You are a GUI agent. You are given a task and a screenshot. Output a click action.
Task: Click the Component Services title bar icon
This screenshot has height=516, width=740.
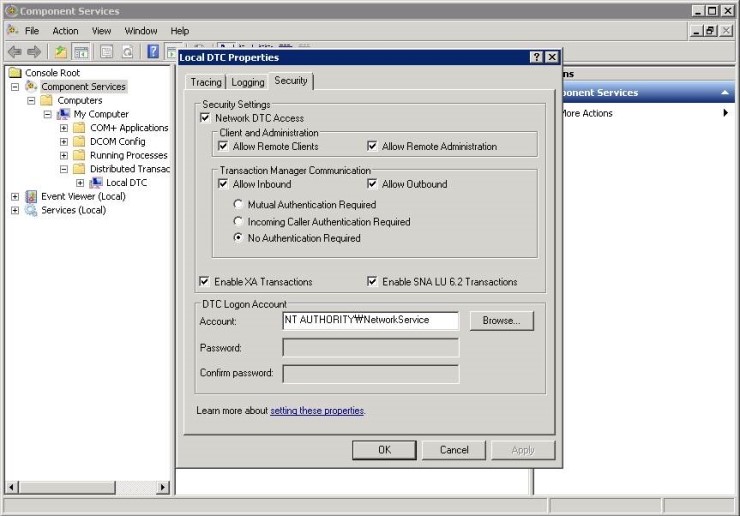pos(11,10)
